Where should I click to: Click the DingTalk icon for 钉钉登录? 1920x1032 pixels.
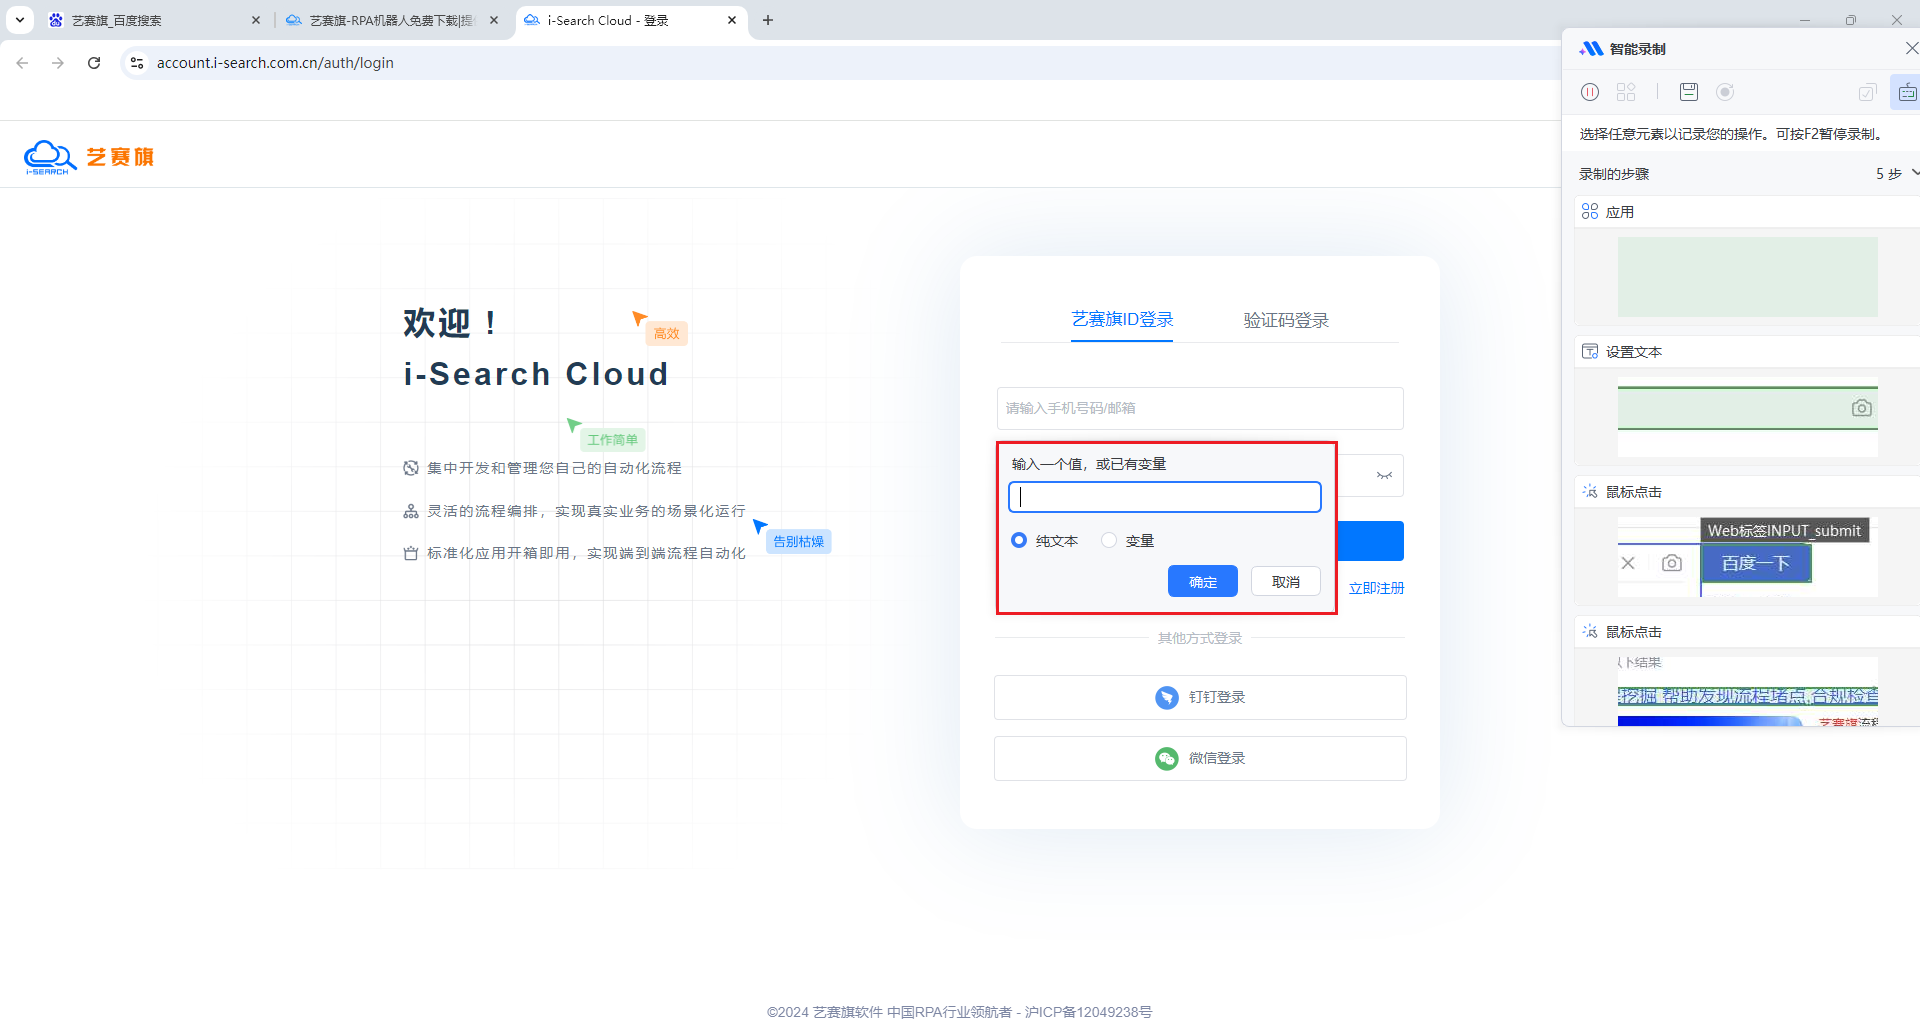point(1166,698)
